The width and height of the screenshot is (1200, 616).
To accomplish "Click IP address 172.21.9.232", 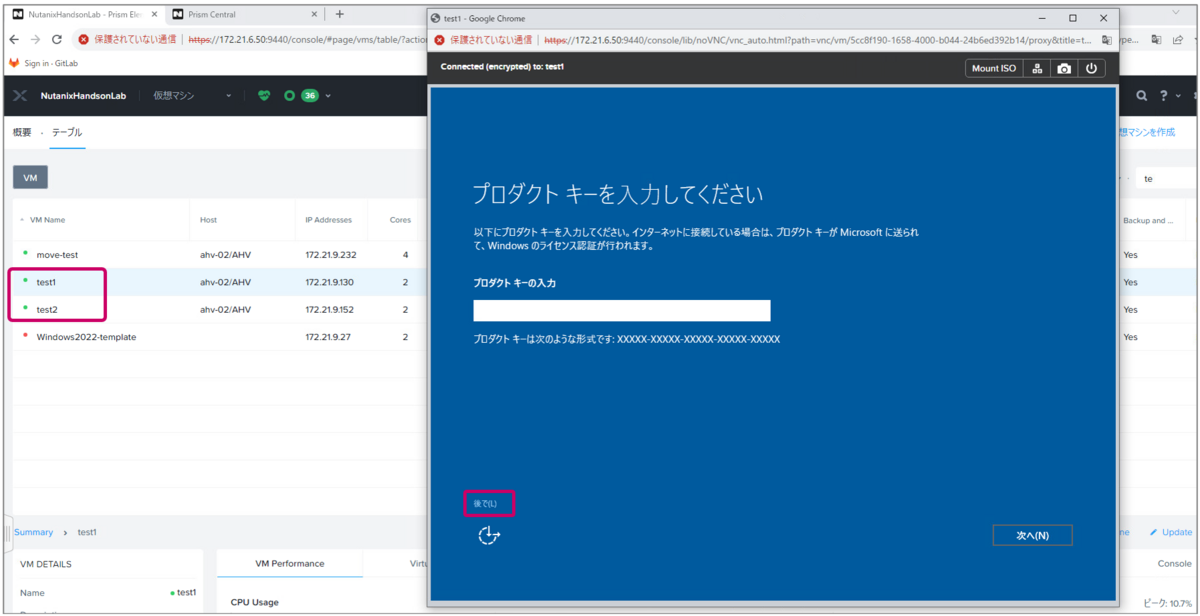I will [329, 255].
